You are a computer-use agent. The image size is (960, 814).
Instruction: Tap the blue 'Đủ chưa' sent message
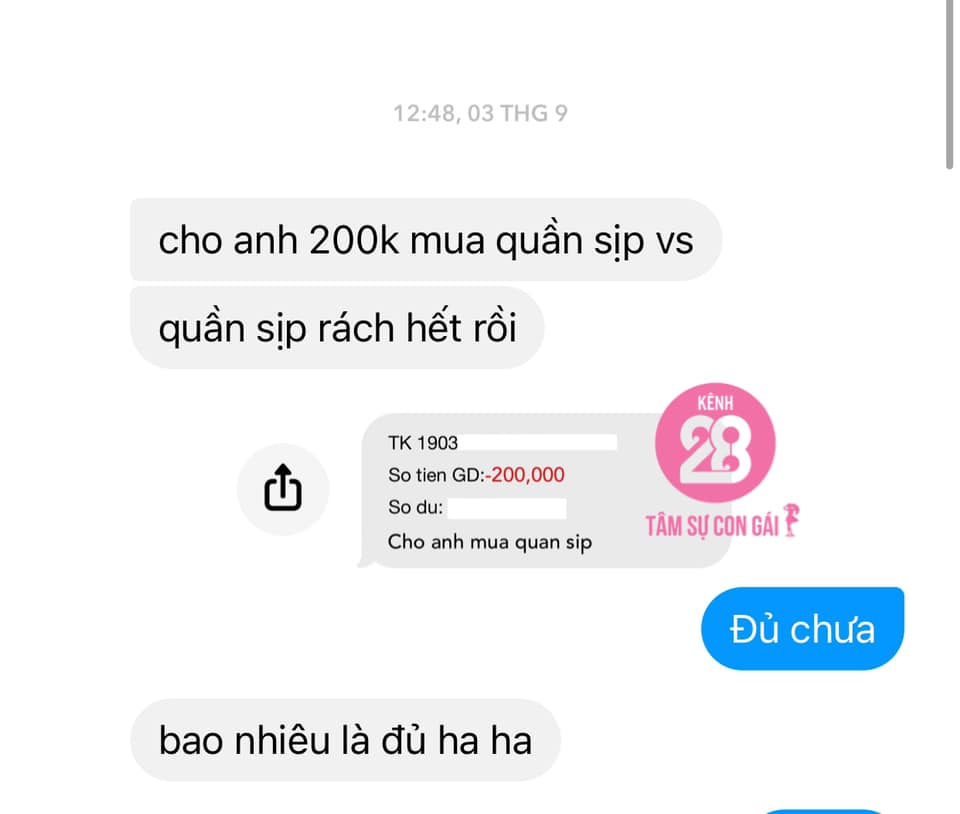tap(802, 629)
